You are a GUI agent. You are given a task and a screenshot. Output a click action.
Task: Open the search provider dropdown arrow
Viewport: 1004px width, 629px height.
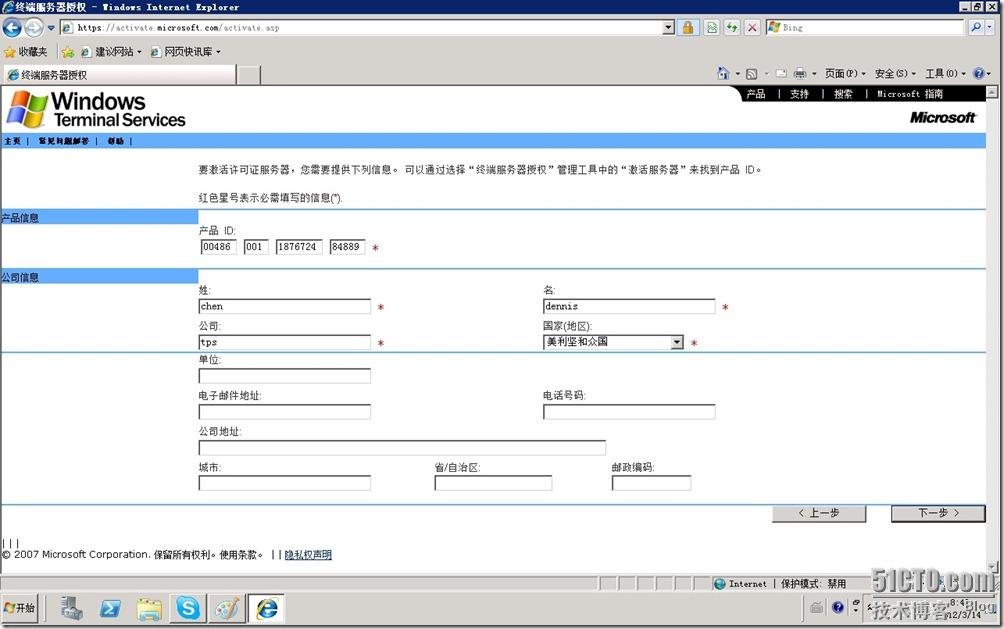[x=990, y=28]
